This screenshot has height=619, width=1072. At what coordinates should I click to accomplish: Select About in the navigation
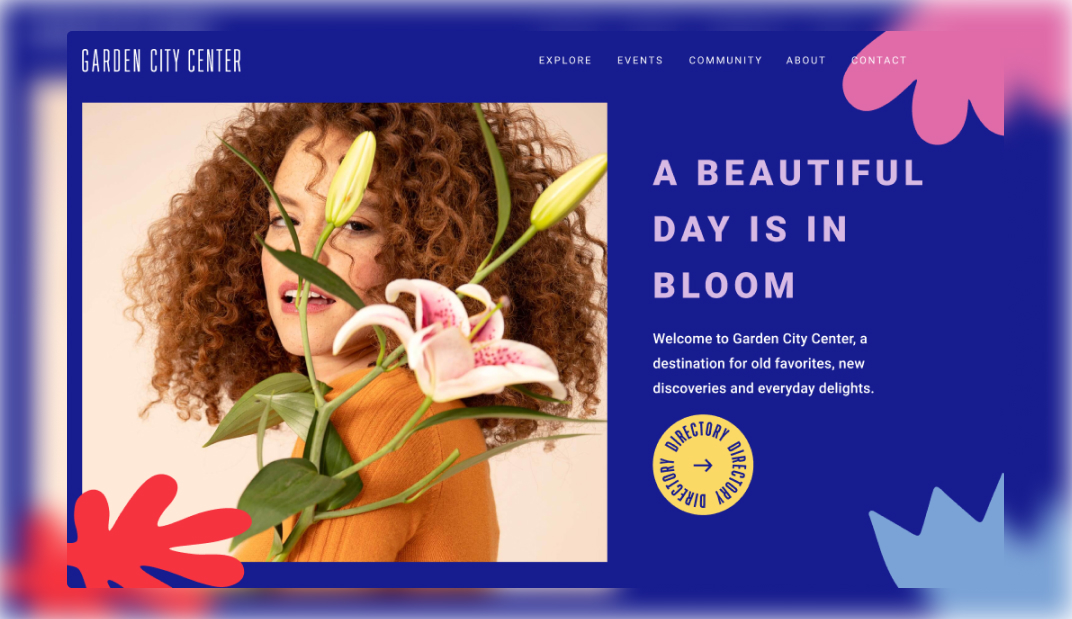pyautogui.click(x=805, y=60)
